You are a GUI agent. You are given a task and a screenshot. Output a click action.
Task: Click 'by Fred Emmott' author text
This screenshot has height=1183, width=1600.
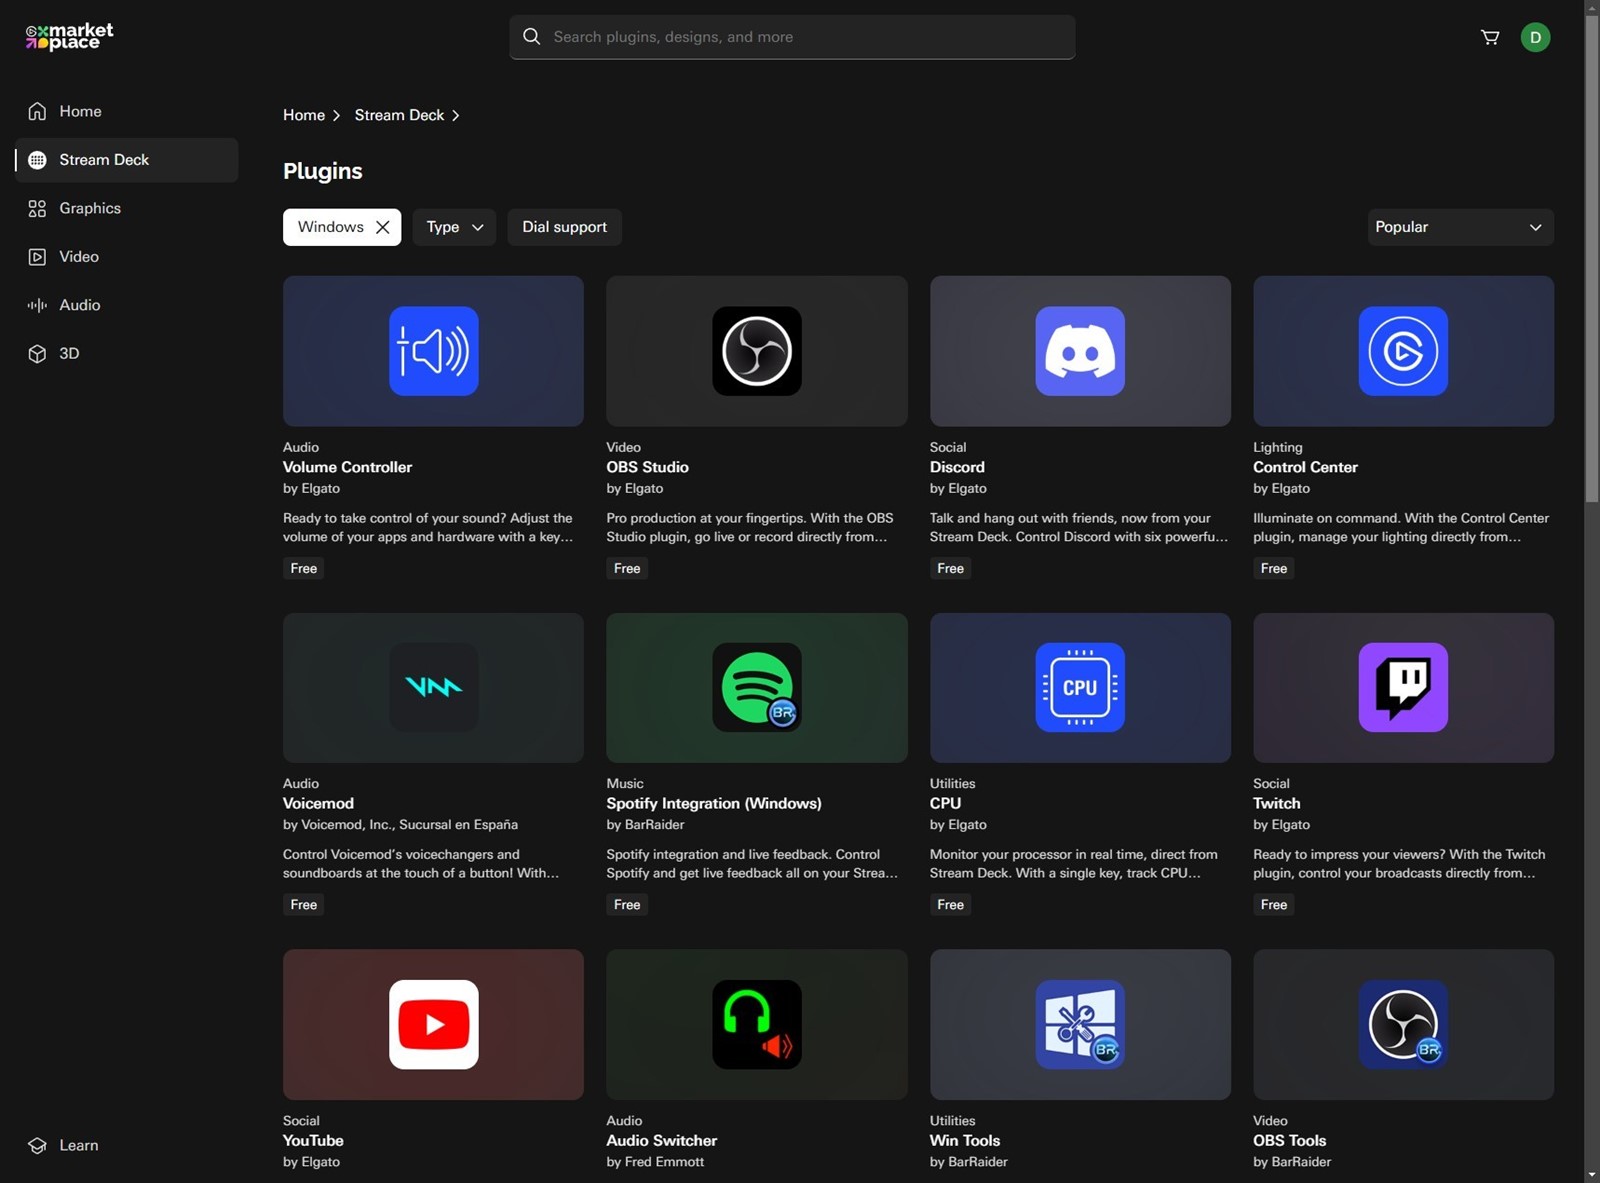click(x=655, y=1162)
